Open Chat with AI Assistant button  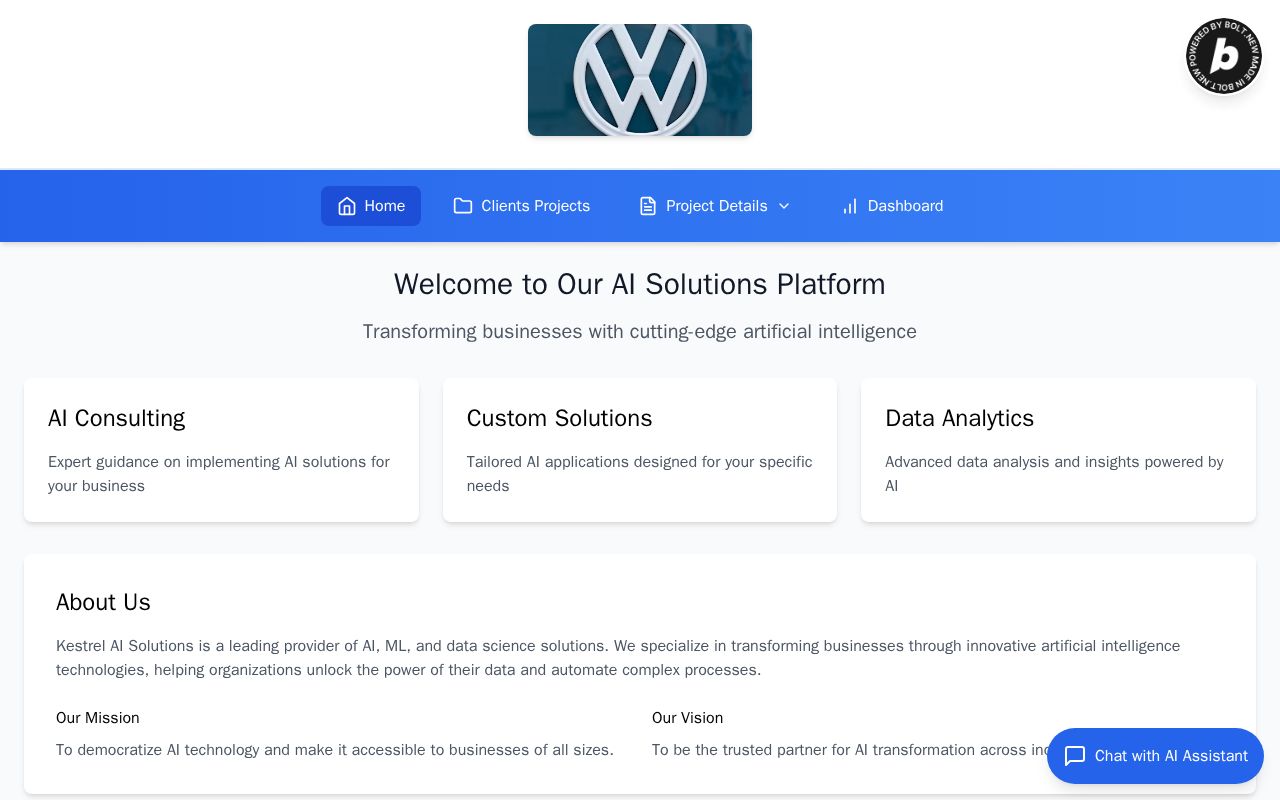(1155, 756)
